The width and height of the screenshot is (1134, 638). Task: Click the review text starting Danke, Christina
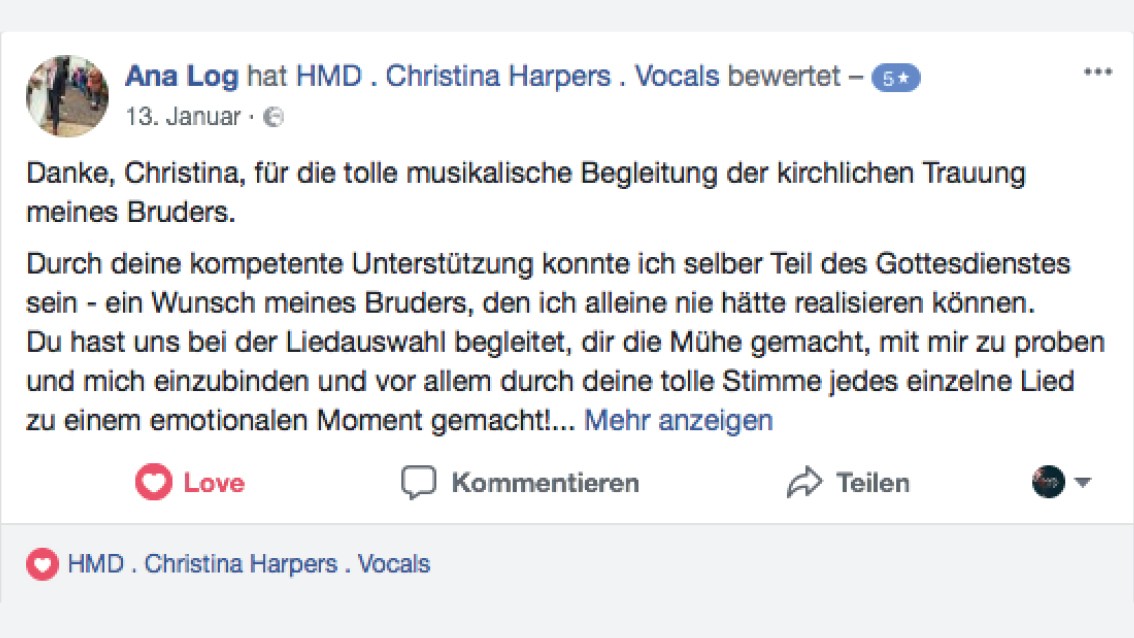point(526,192)
